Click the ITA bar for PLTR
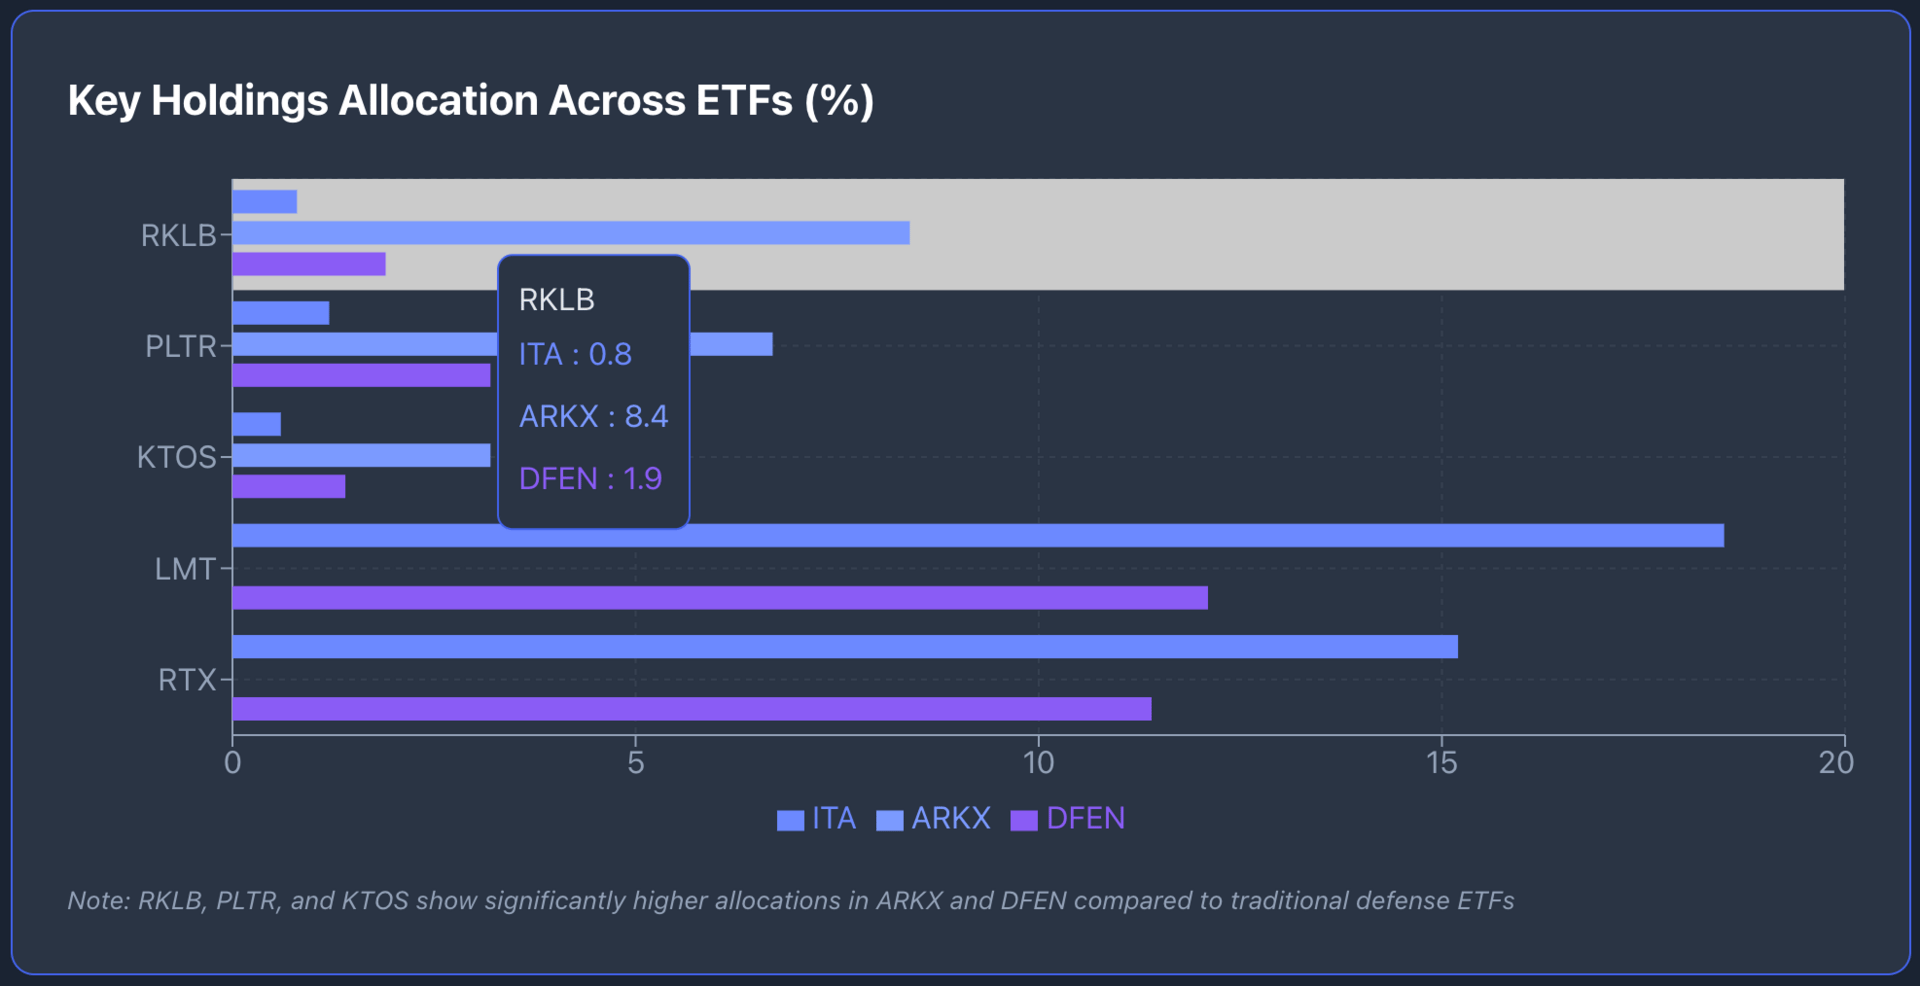This screenshot has width=1920, height=986. (x=280, y=313)
